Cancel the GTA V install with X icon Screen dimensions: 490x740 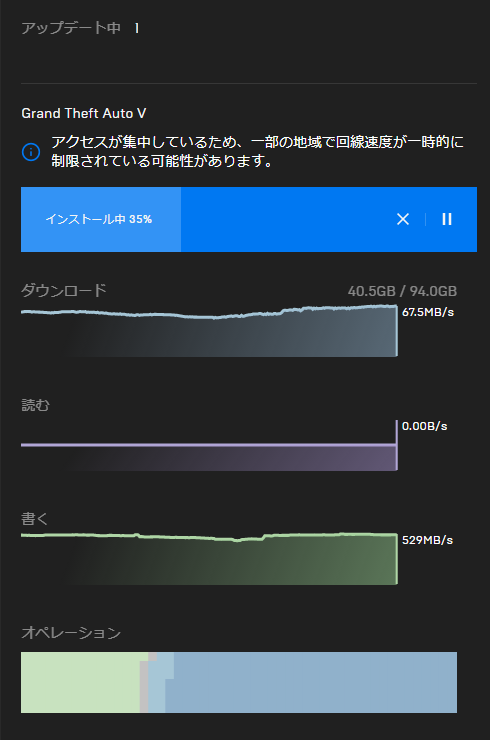[403, 219]
